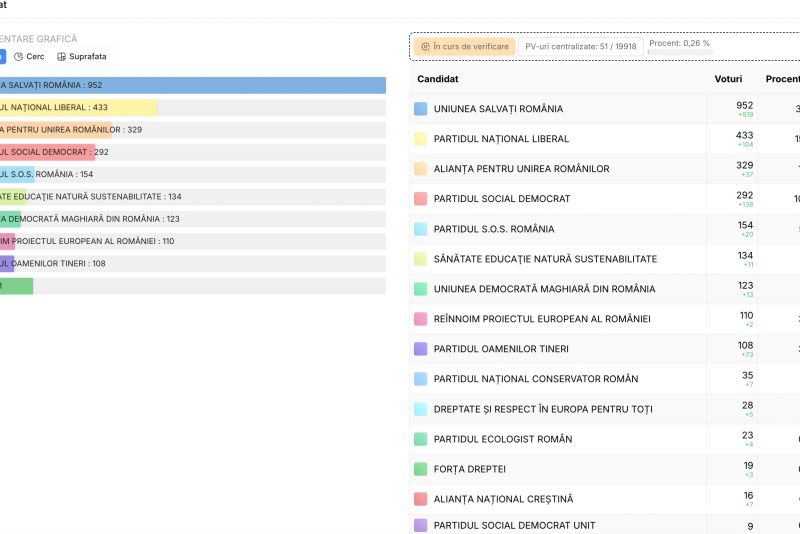The width and height of the screenshot is (800, 534).
Task: Switch to the Cerc pie chart view
Action: pos(31,57)
